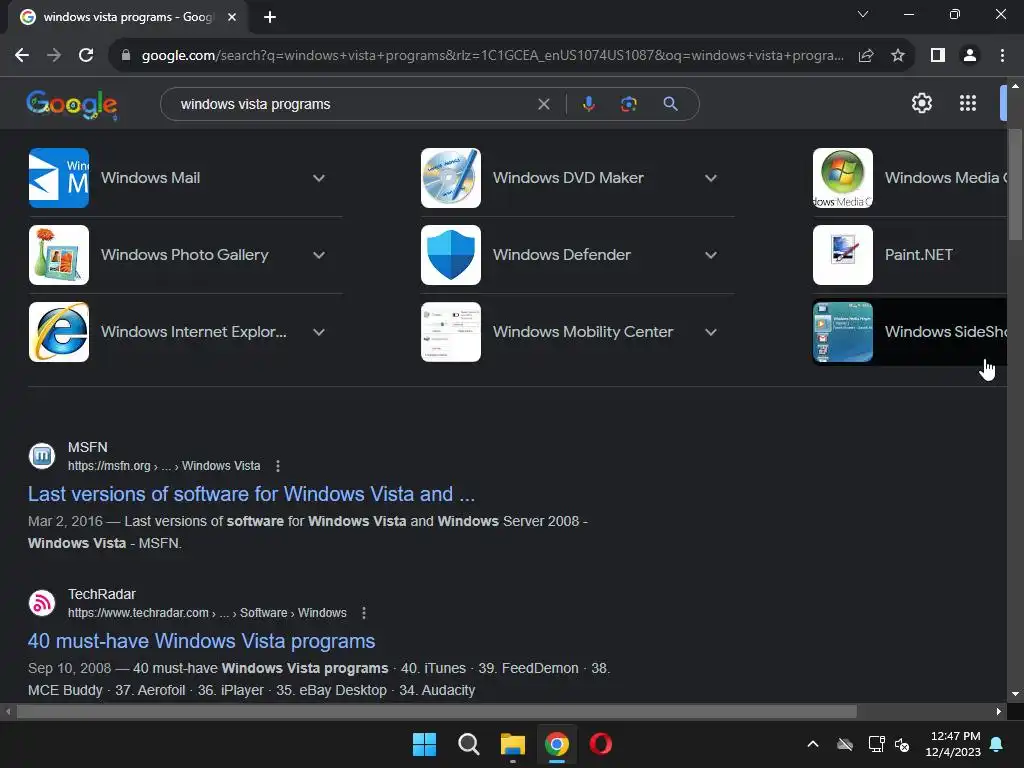
Task: Expand the Windows Photo Gallery entry
Action: [x=319, y=255]
